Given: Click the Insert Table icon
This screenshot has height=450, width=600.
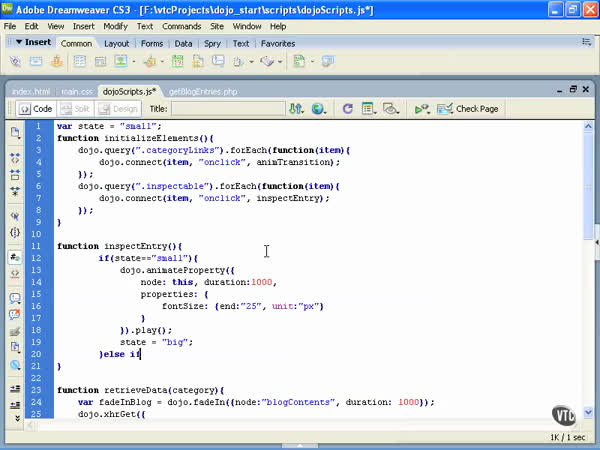Looking at the screenshot, I should (x=79, y=62).
